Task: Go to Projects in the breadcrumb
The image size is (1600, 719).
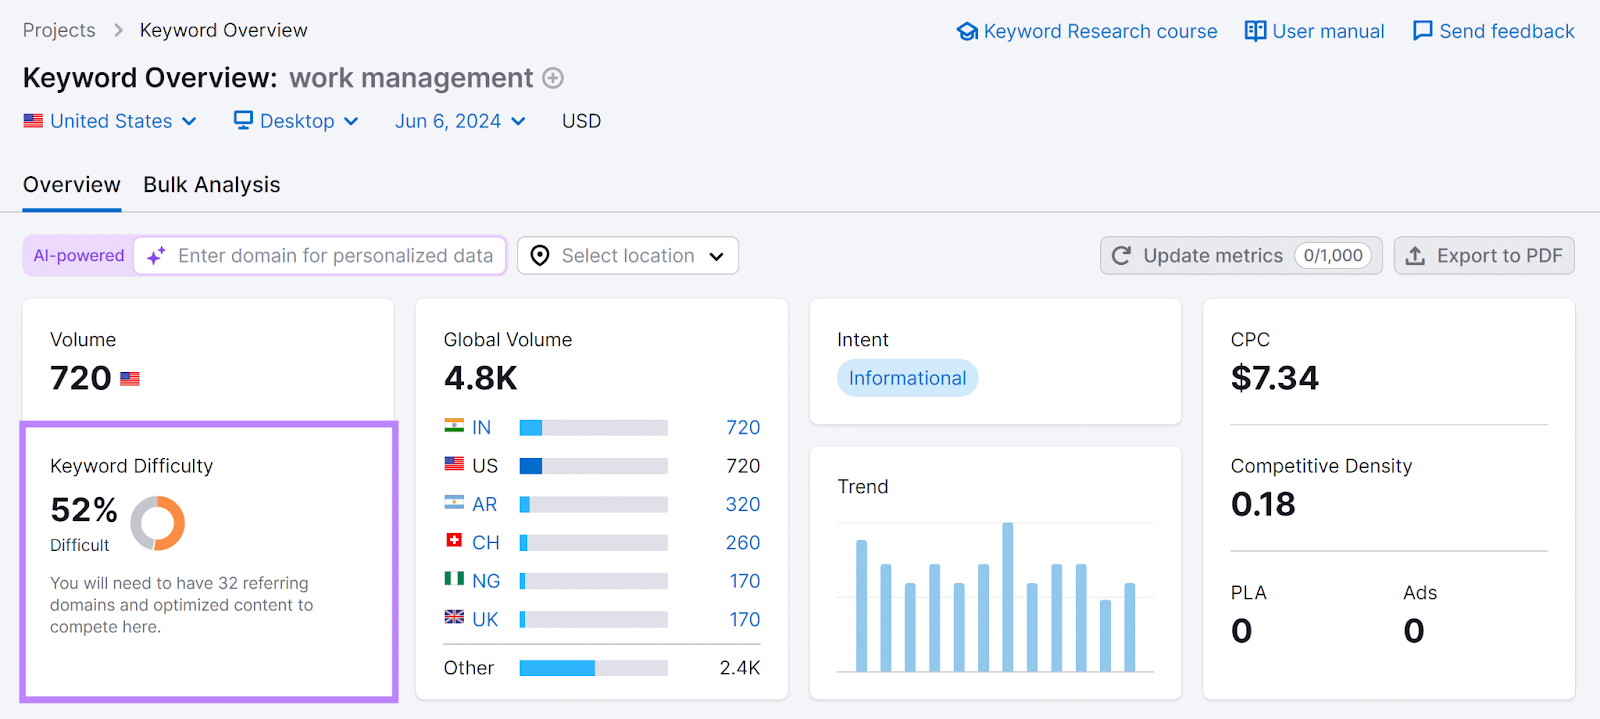Action: [59, 30]
